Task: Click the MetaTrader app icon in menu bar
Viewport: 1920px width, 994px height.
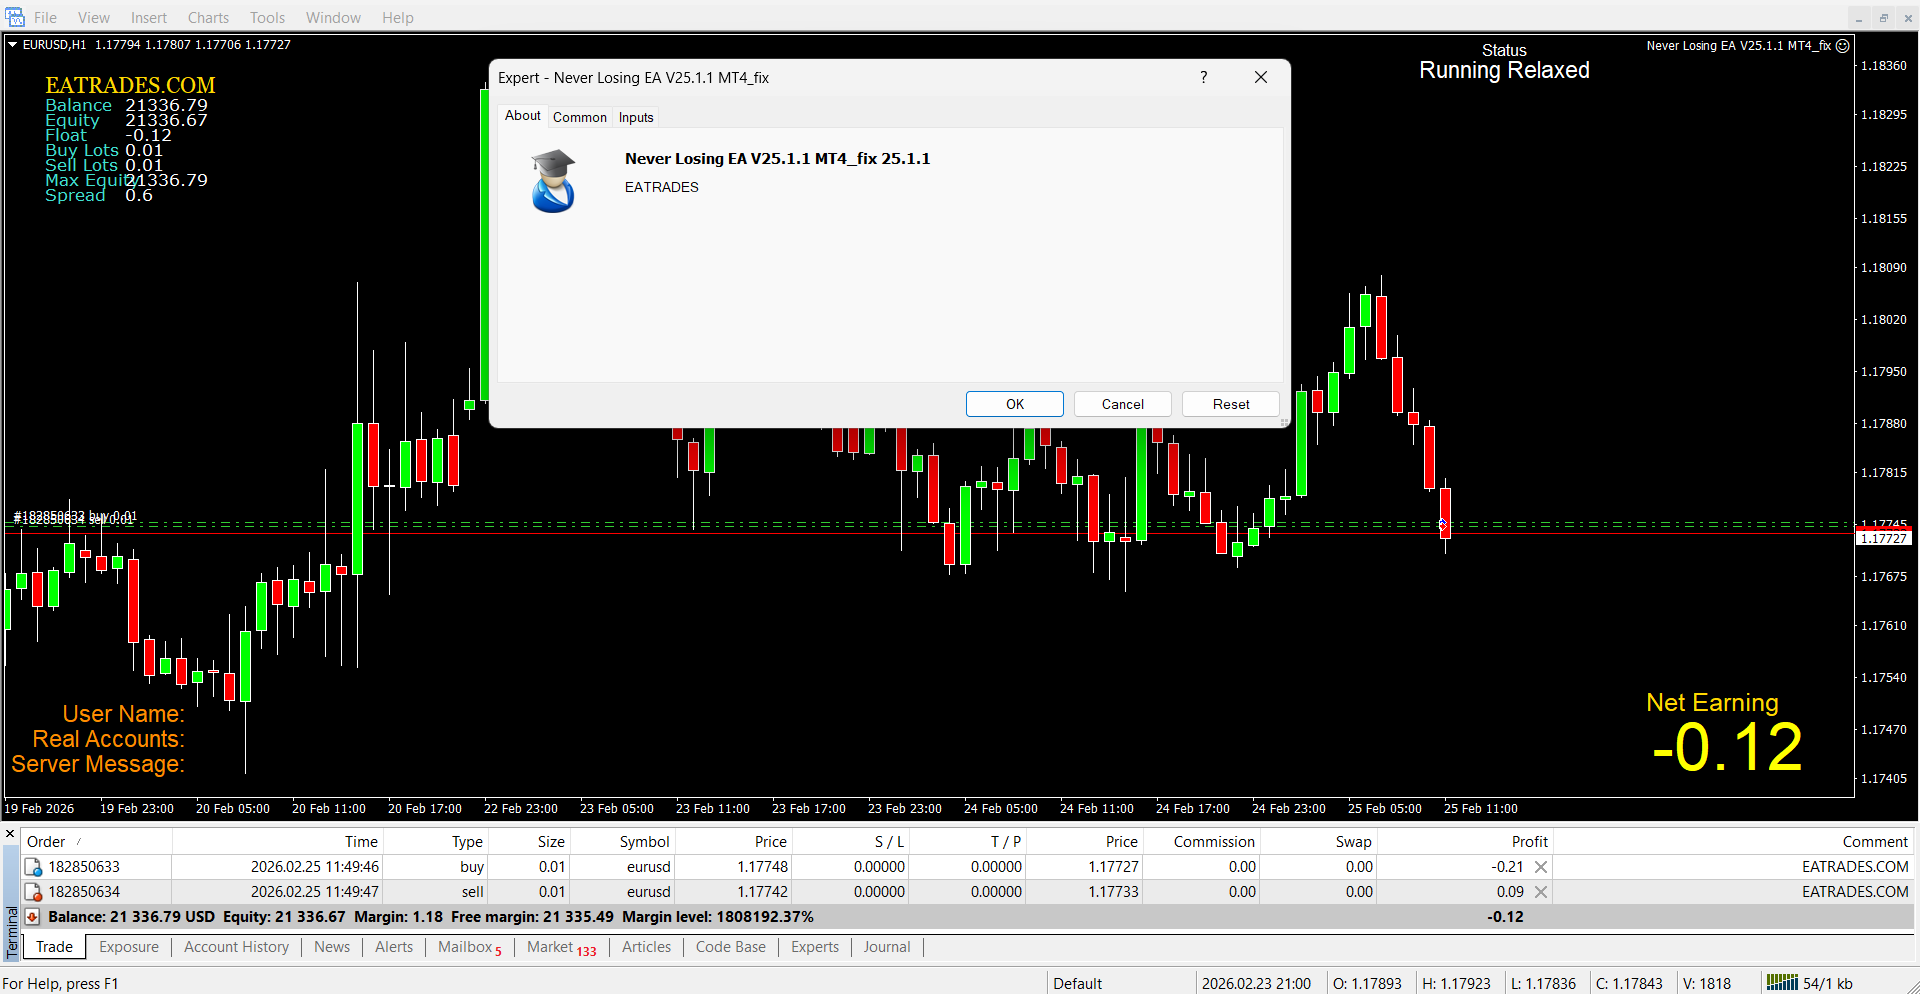Action: point(14,17)
